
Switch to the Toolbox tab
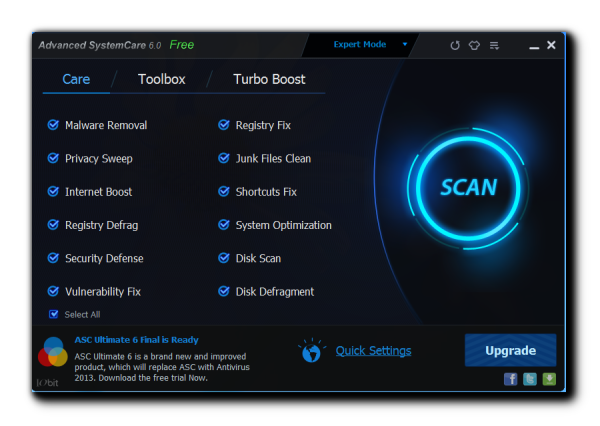click(x=161, y=79)
